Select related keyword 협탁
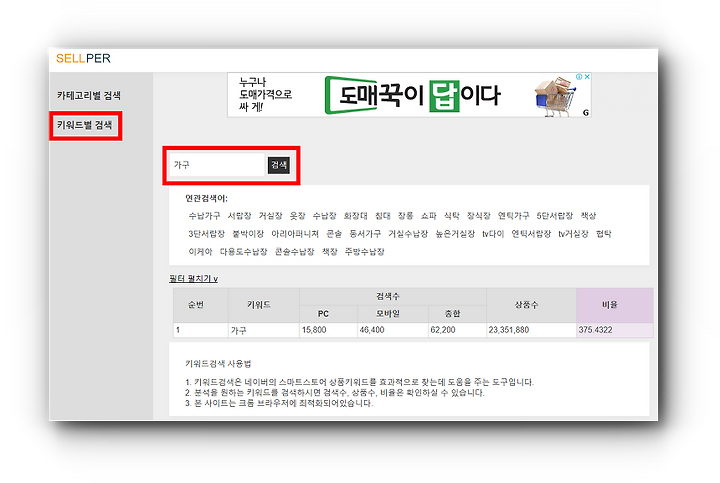720x483 pixels. click(604, 234)
